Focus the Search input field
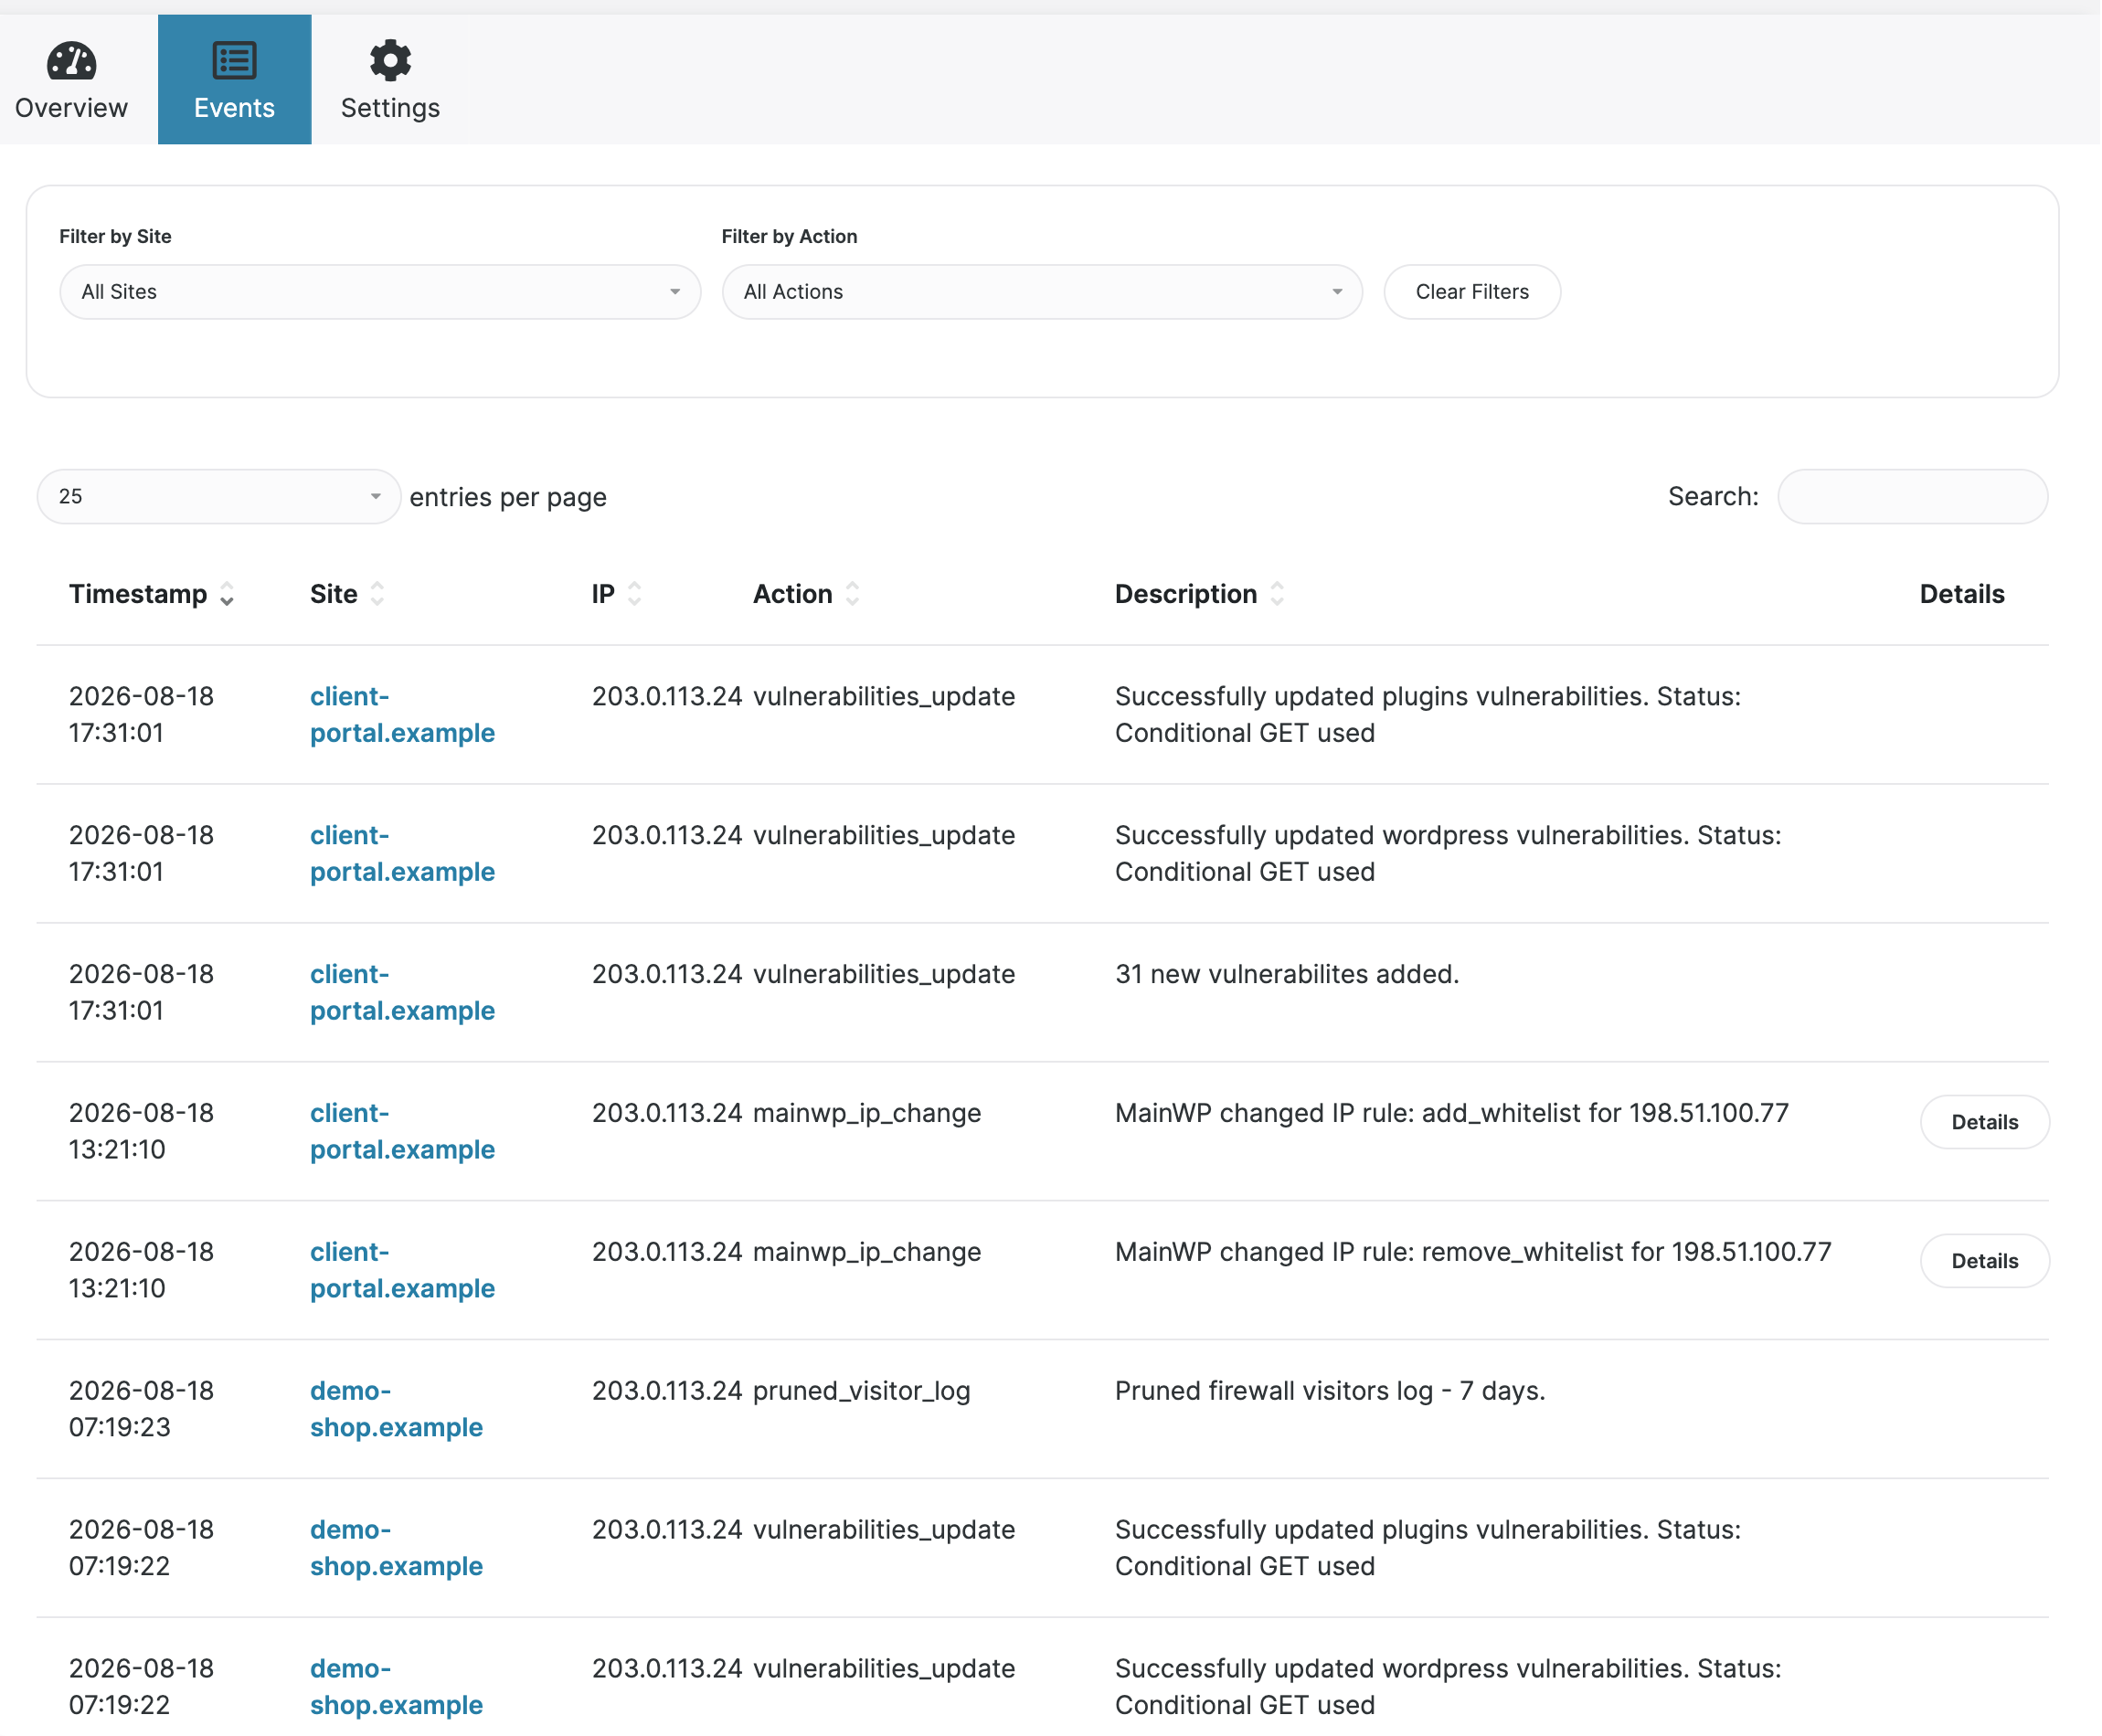The image size is (2102, 1736). pyautogui.click(x=1912, y=497)
